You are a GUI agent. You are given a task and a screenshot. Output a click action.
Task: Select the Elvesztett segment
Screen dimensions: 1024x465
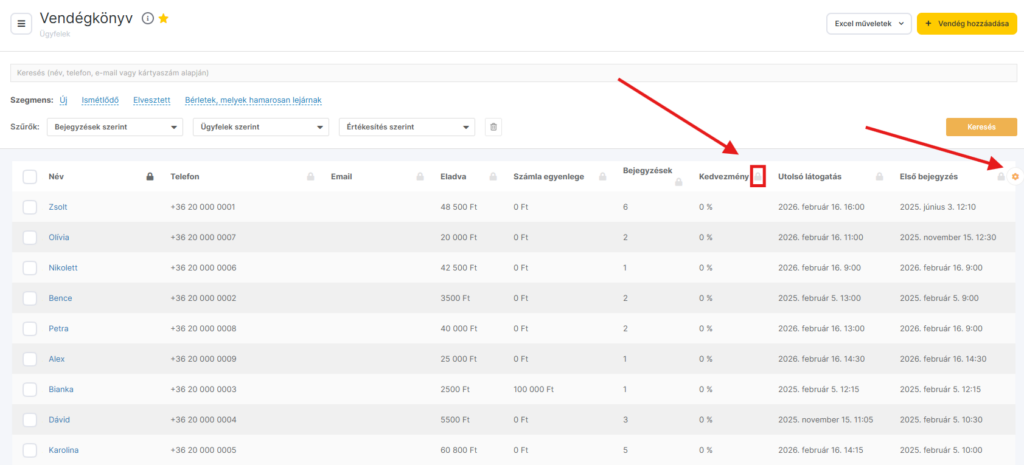[x=152, y=100]
